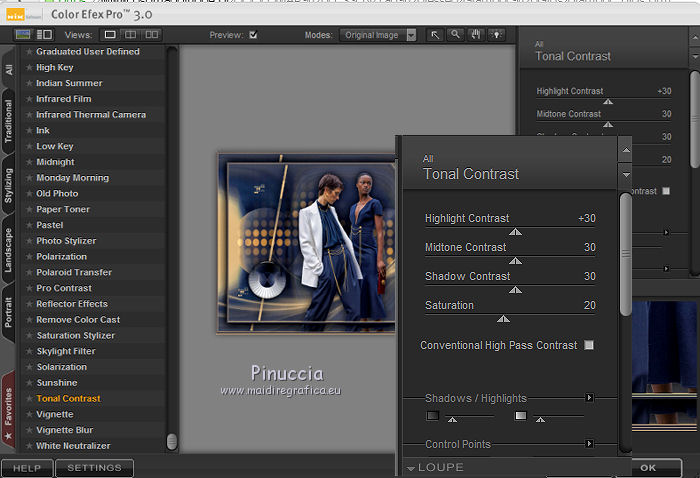Collapse the LOUPE section triangle
The height and width of the screenshot is (478, 700).
[x=411, y=468]
